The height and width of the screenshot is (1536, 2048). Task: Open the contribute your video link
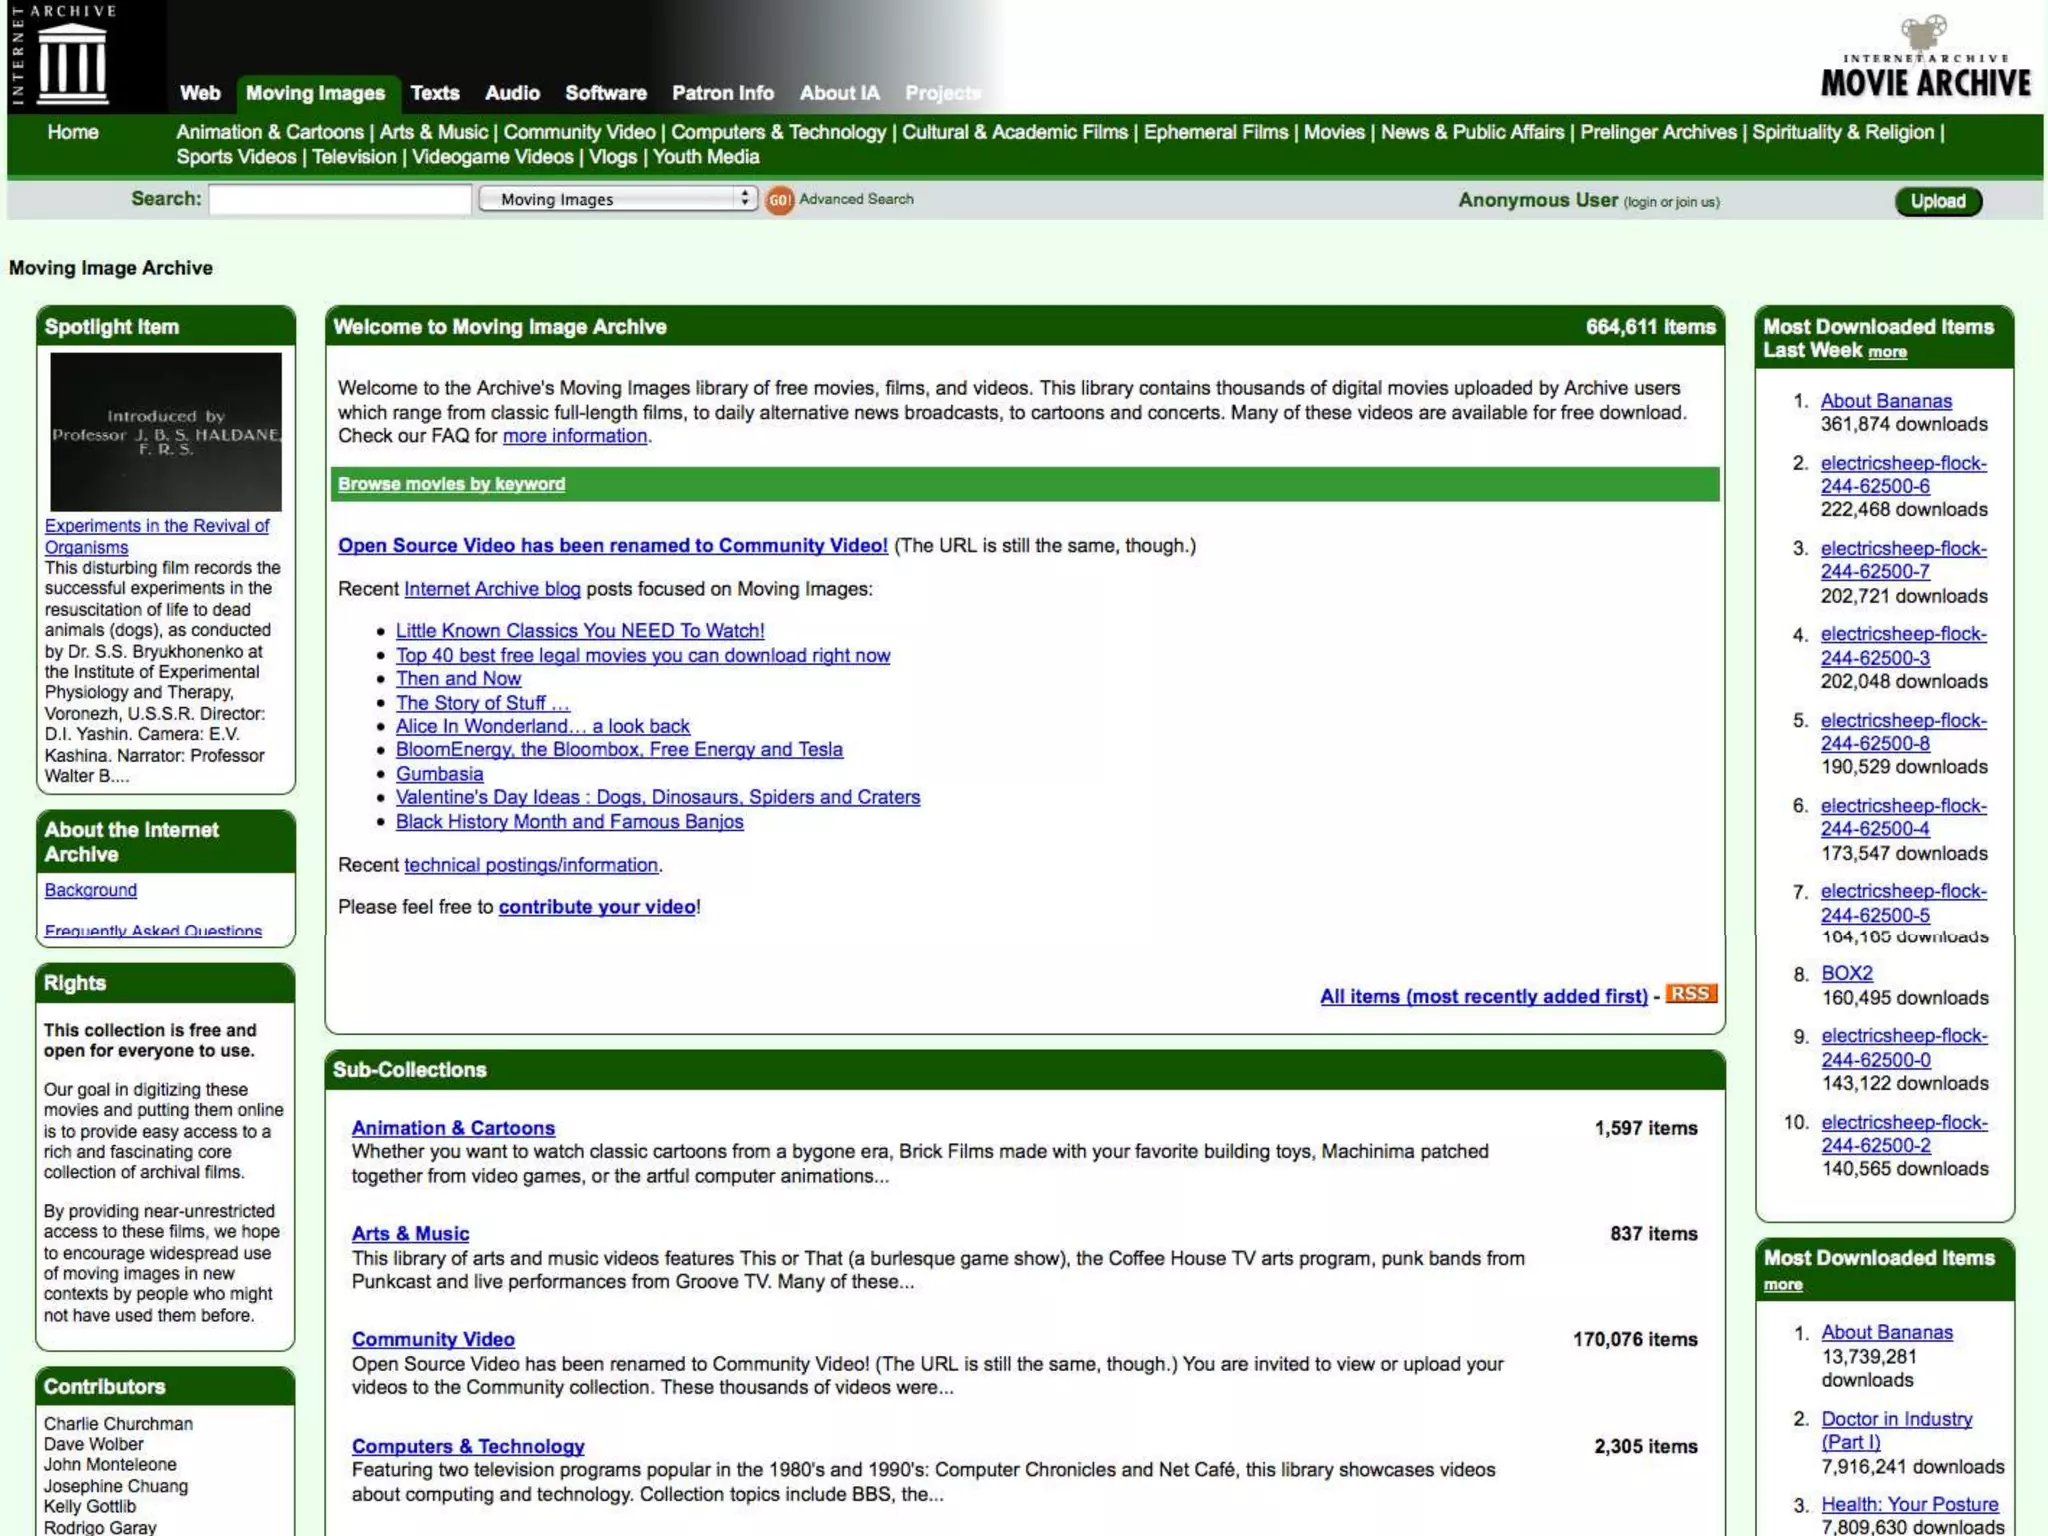coord(597,907)
